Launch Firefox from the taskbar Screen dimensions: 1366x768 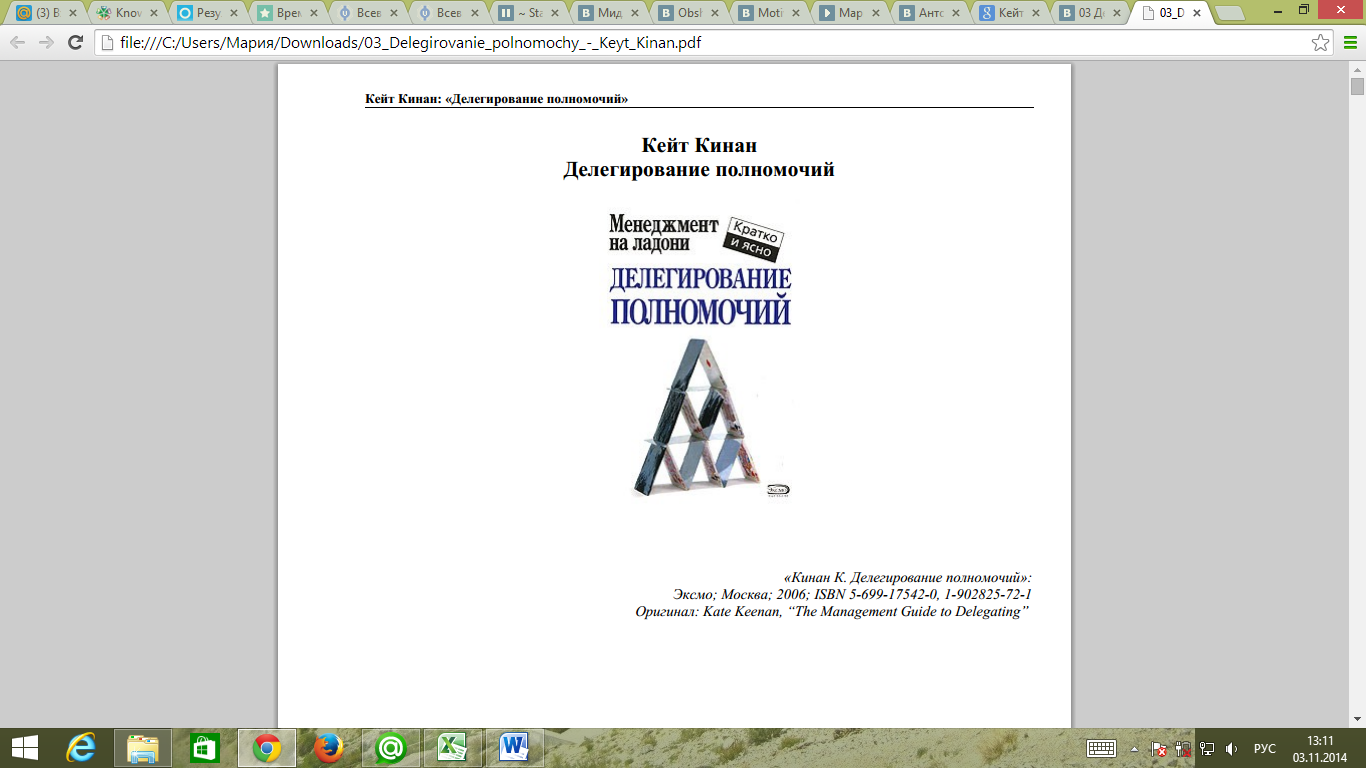pyautogui.click(x=328, y=747)
